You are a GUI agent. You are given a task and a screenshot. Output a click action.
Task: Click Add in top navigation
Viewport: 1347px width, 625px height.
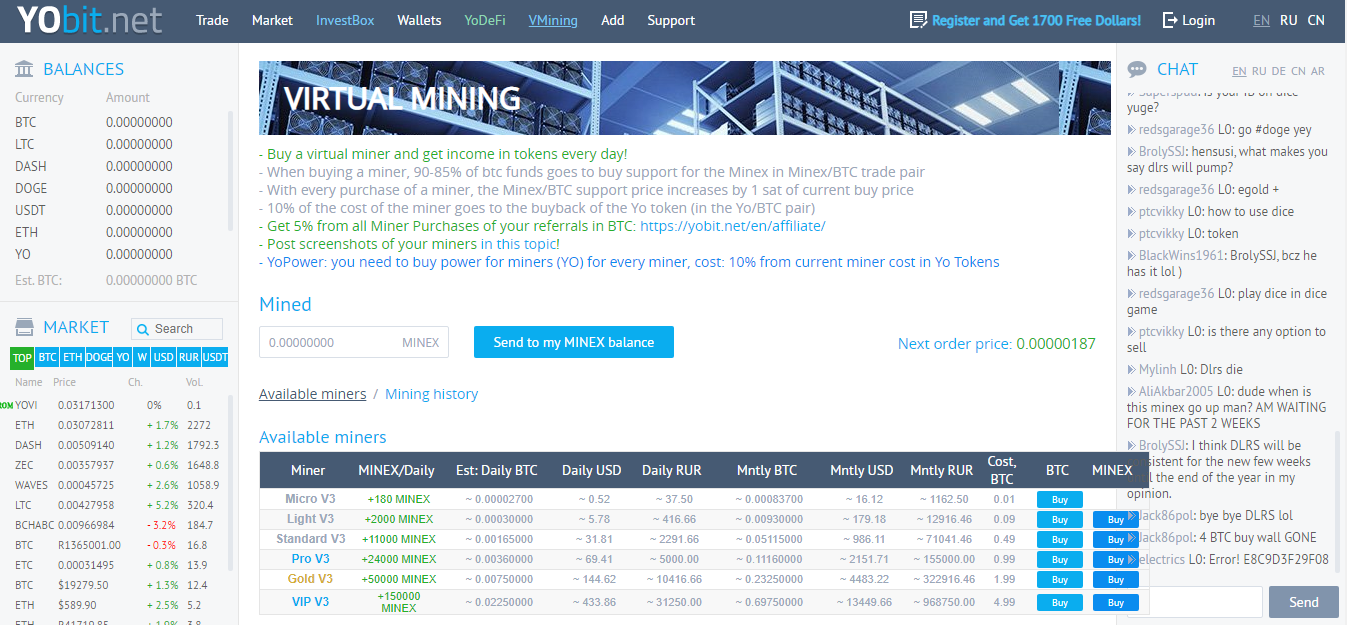click(613, 20)
